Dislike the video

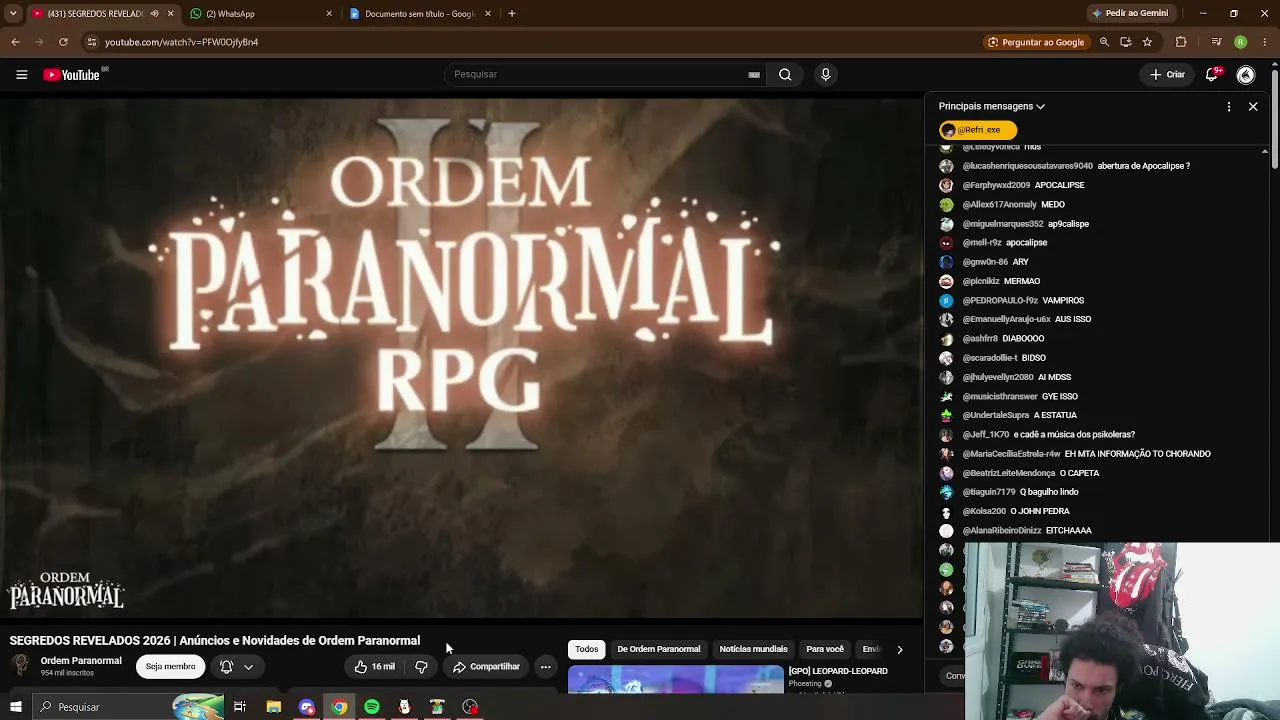click(421, 667)
